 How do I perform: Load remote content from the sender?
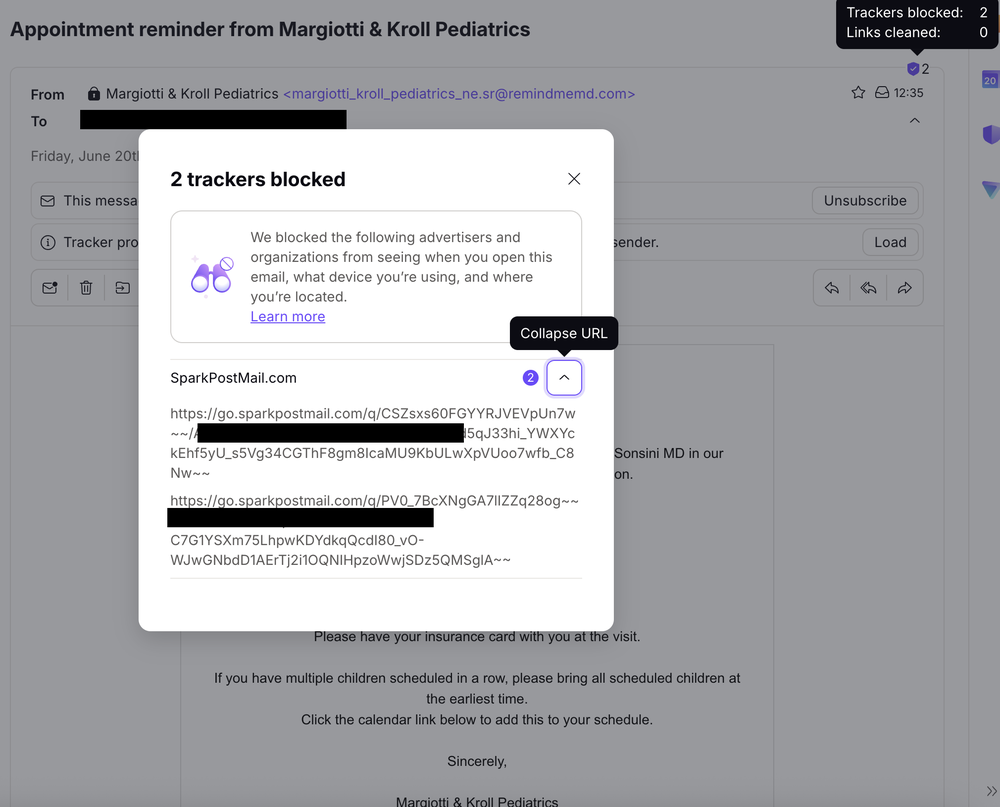[890, 242]
